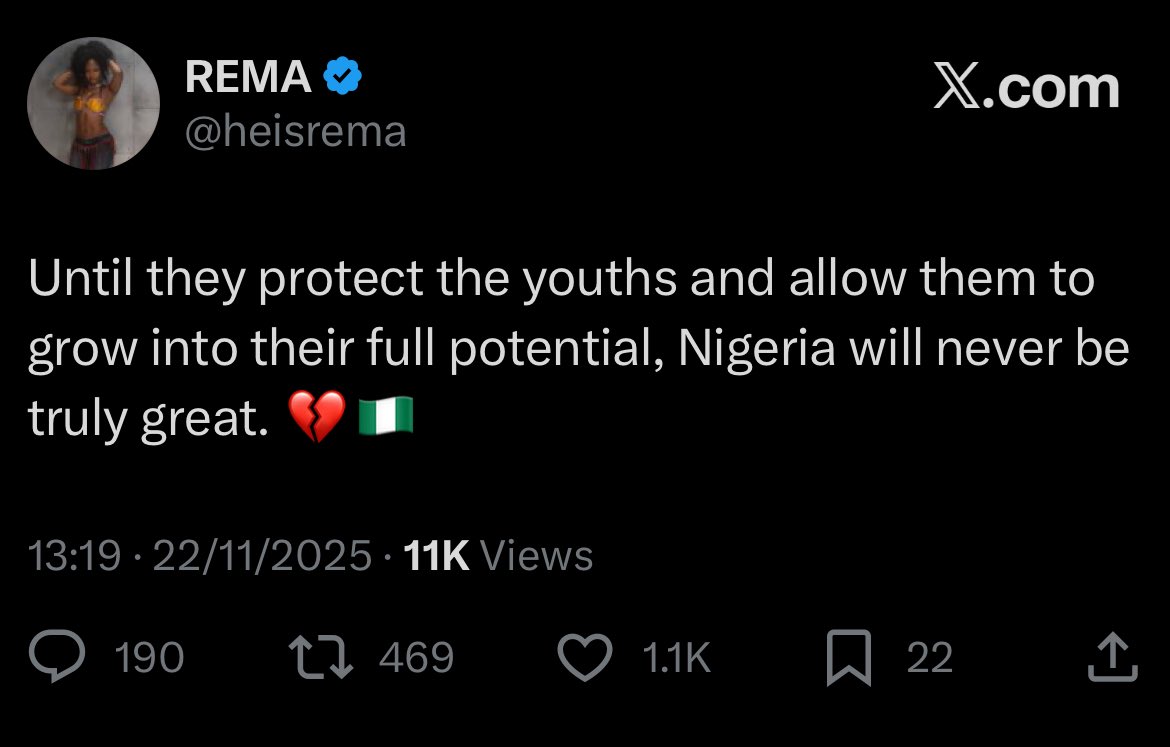1170x747 pixels.
Task: Like the tweet with the heart icon
Action: tap(584, 657)
